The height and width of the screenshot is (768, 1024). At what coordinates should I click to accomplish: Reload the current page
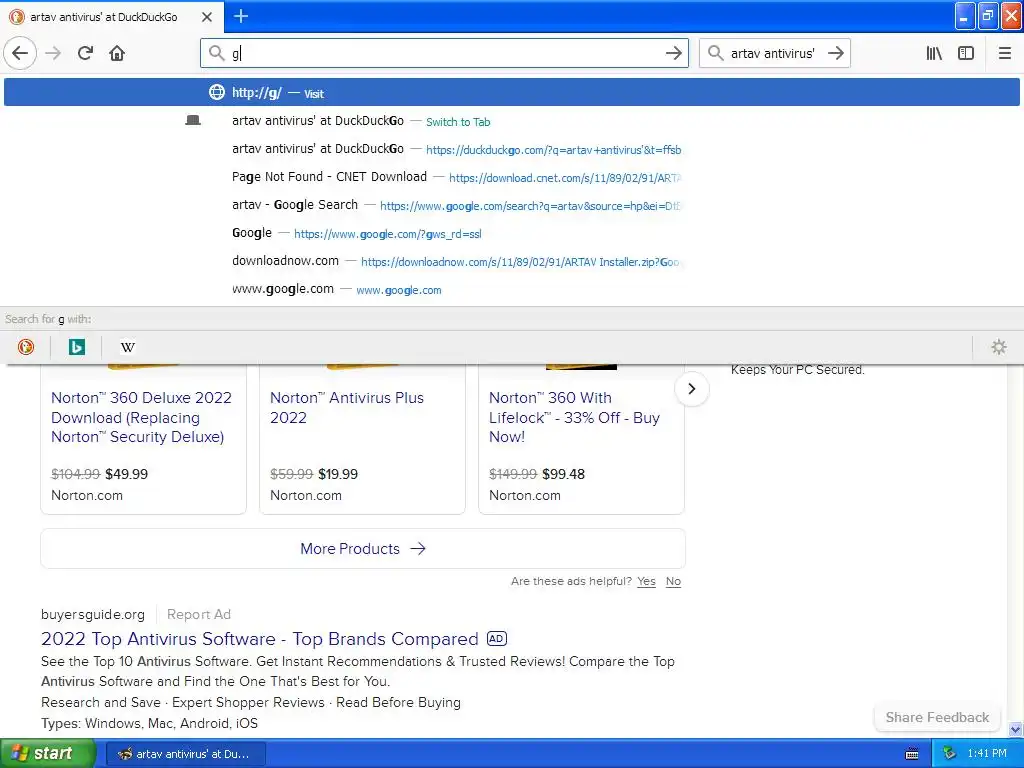coord(85,53)
